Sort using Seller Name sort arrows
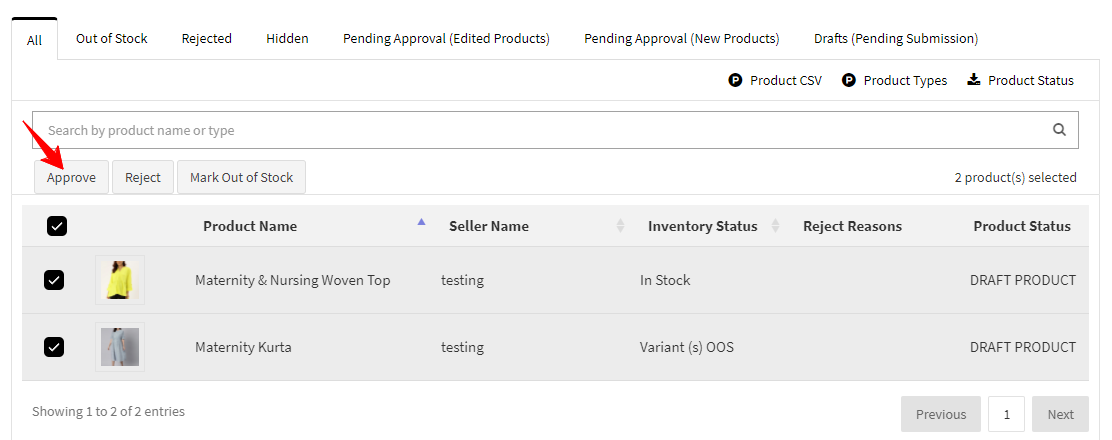 click(x=620, y=226)
